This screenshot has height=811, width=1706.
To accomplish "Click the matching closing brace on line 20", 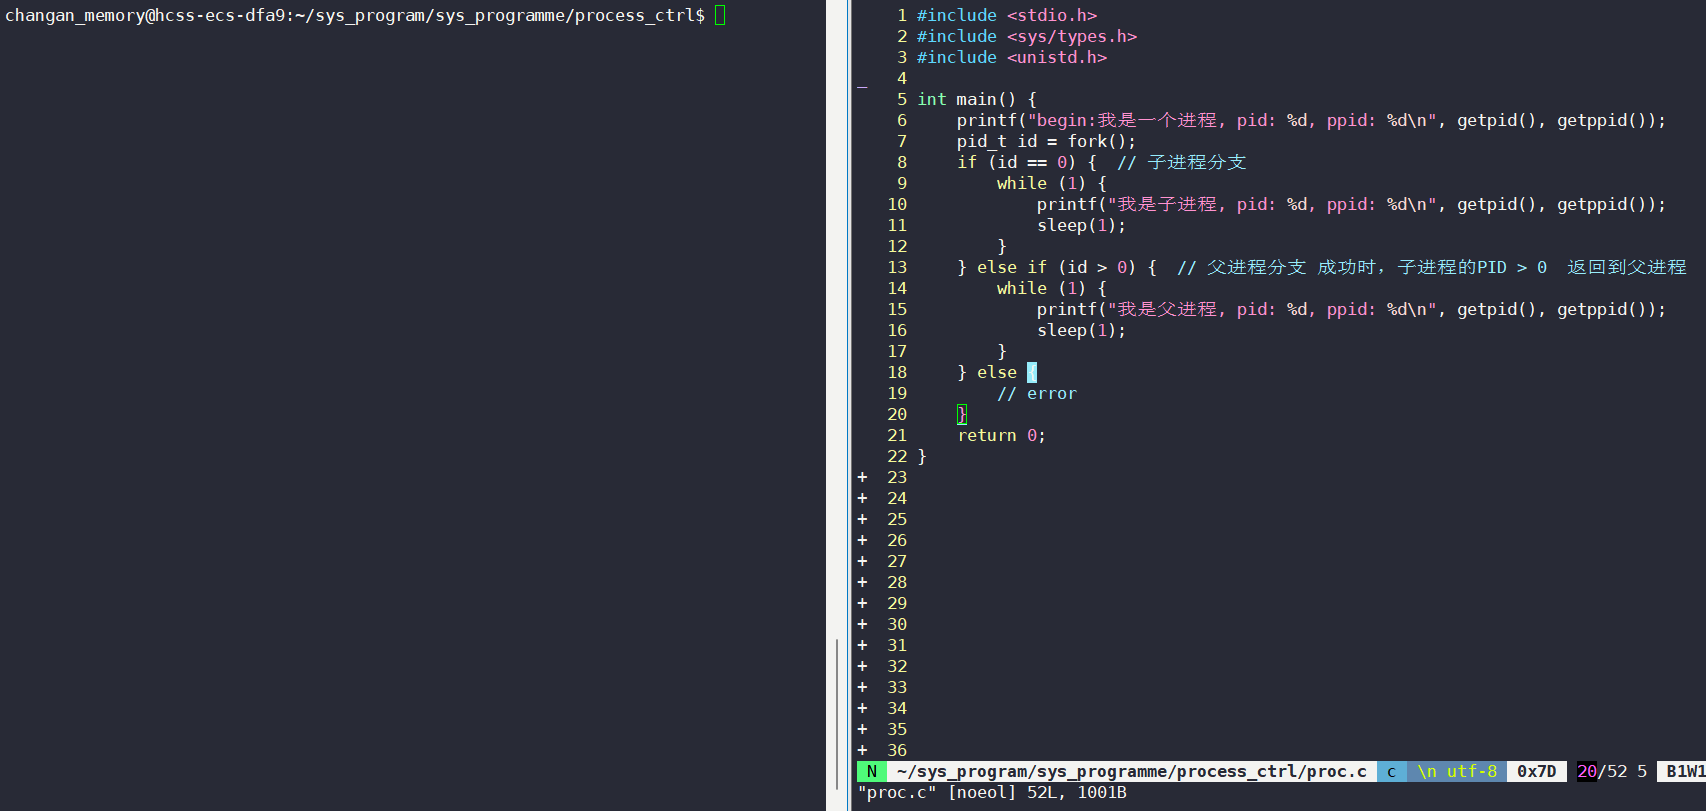I will click(x=962, y=414).
